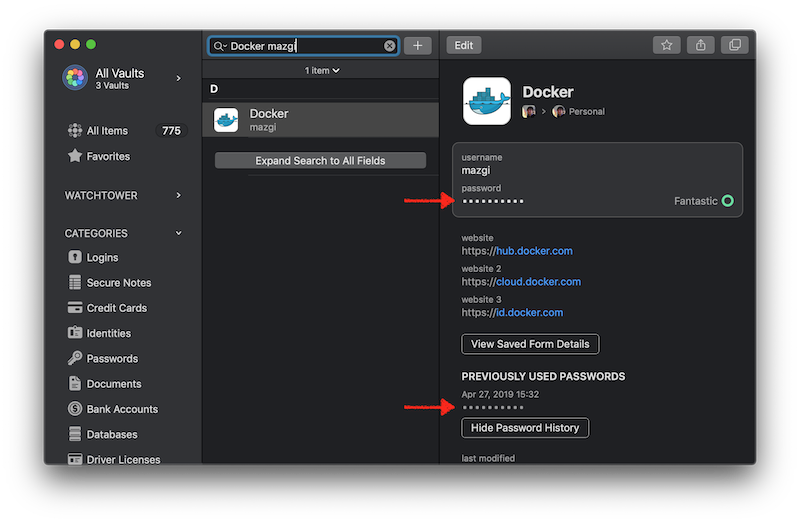Click the share icon in toolbar
This screenshot has height=523, width=800.
pos(701,45)
